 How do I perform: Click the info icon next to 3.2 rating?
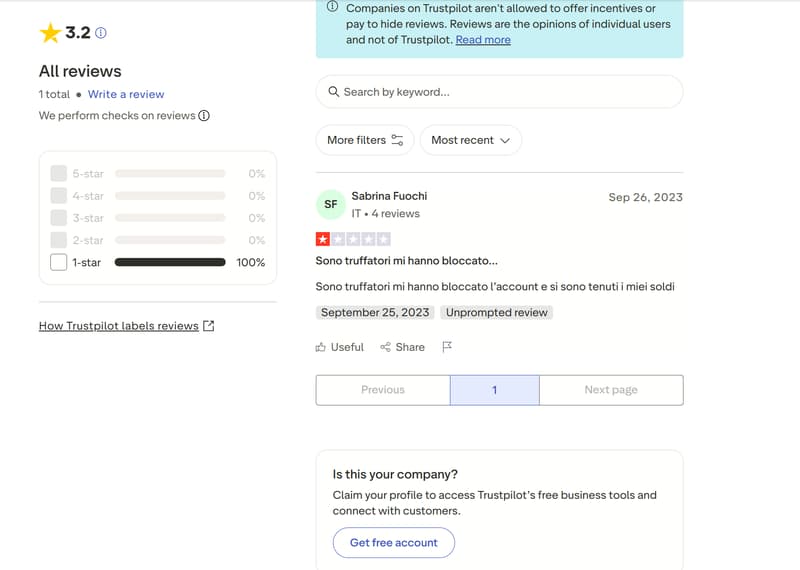[x=101, y=33]
